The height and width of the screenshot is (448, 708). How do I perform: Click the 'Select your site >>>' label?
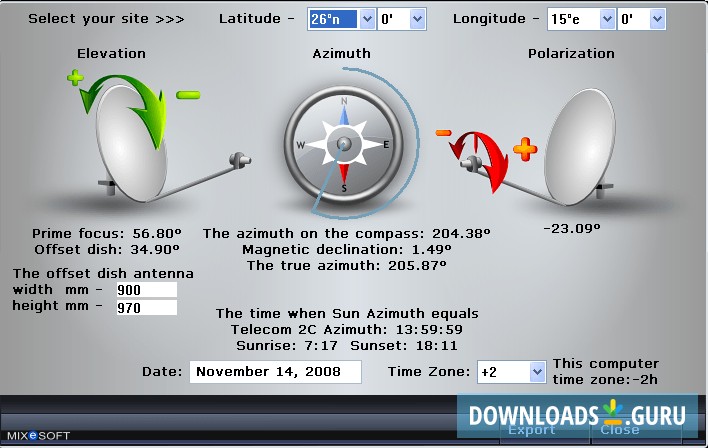pos(106,19)
